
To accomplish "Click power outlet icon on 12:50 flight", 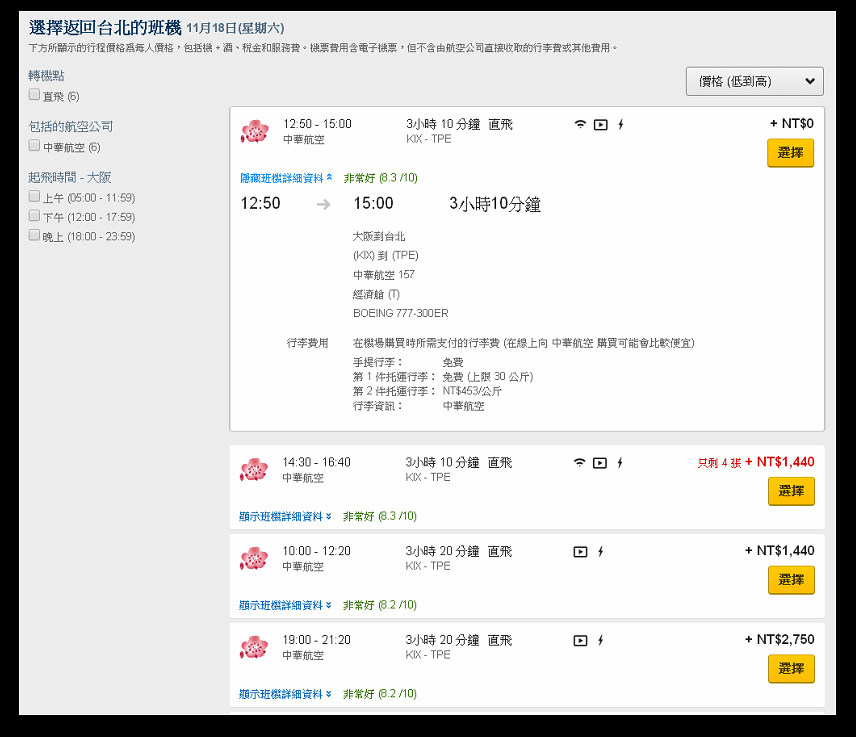I will [x=621, y=124].
